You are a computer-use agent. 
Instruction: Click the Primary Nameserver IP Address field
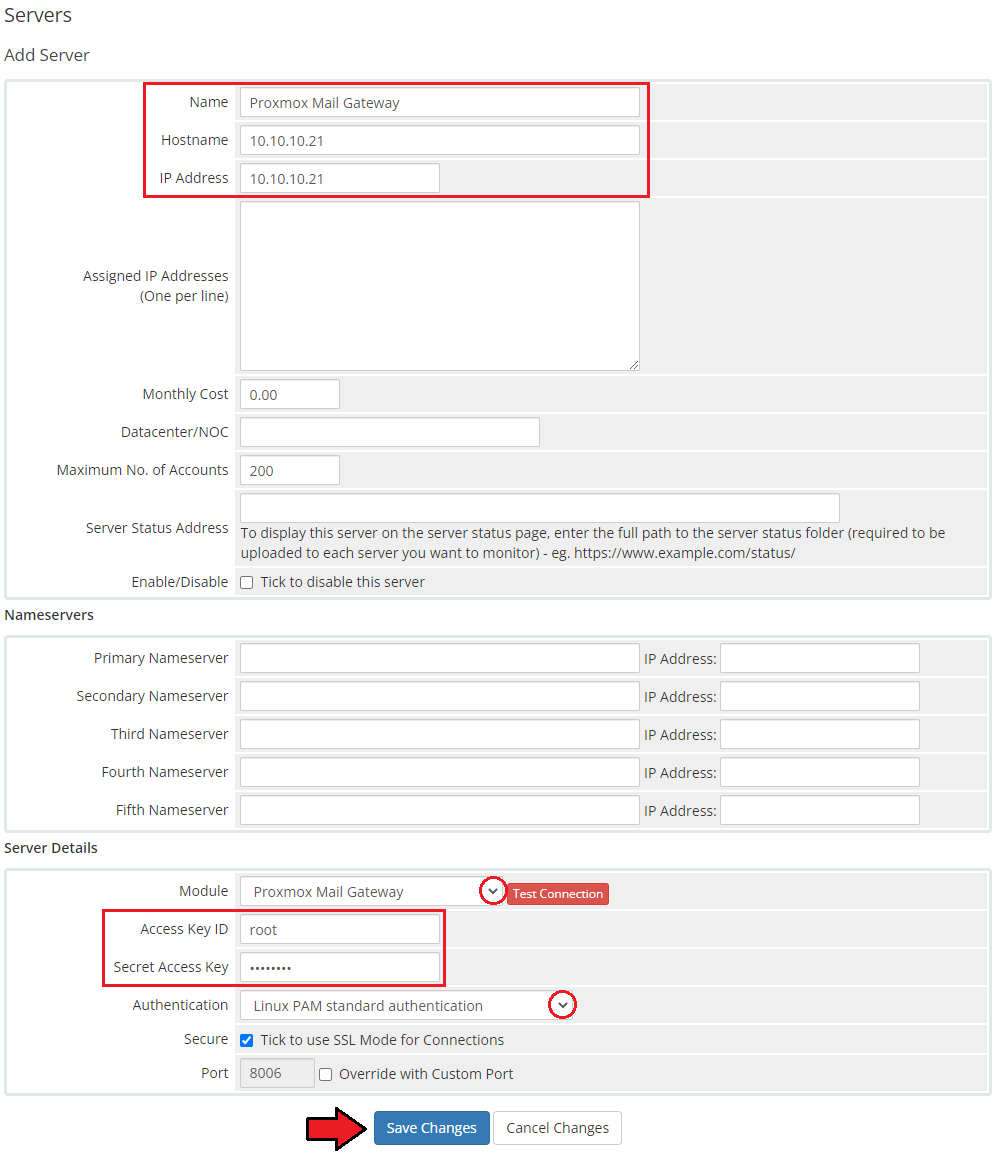point(819,658)
